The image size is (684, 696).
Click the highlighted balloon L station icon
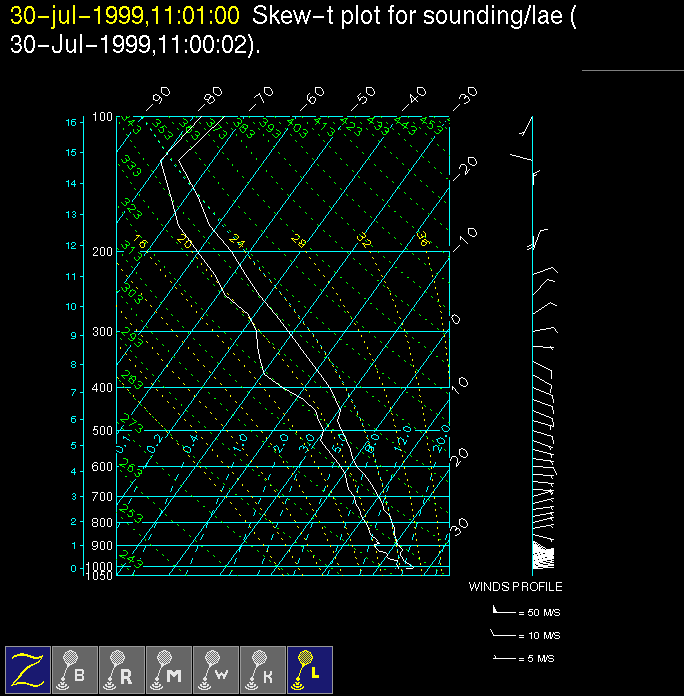pos(310,669)
